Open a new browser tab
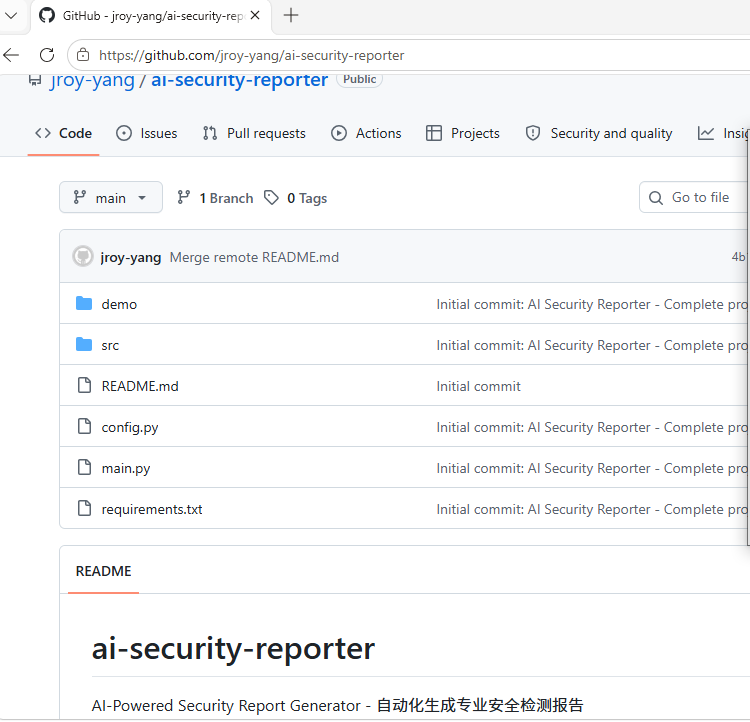This screenshot has width=750, height=722. (290, 16)
